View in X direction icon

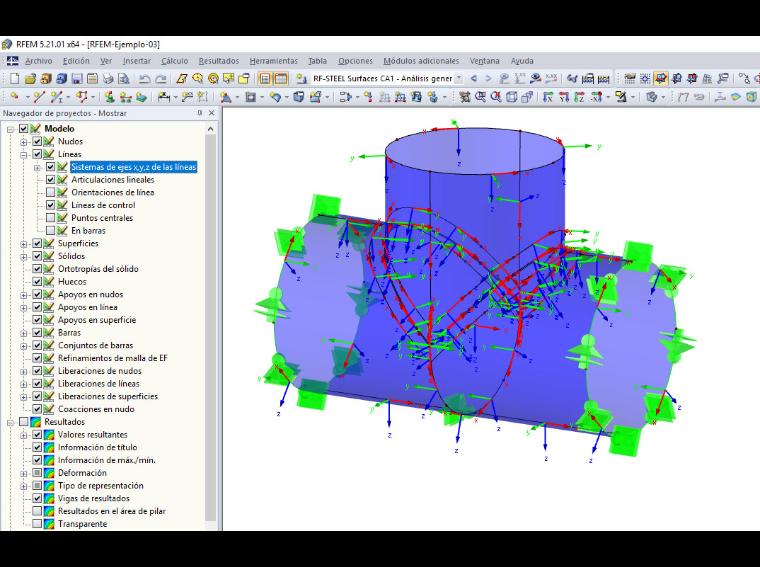tap(548, 97)
